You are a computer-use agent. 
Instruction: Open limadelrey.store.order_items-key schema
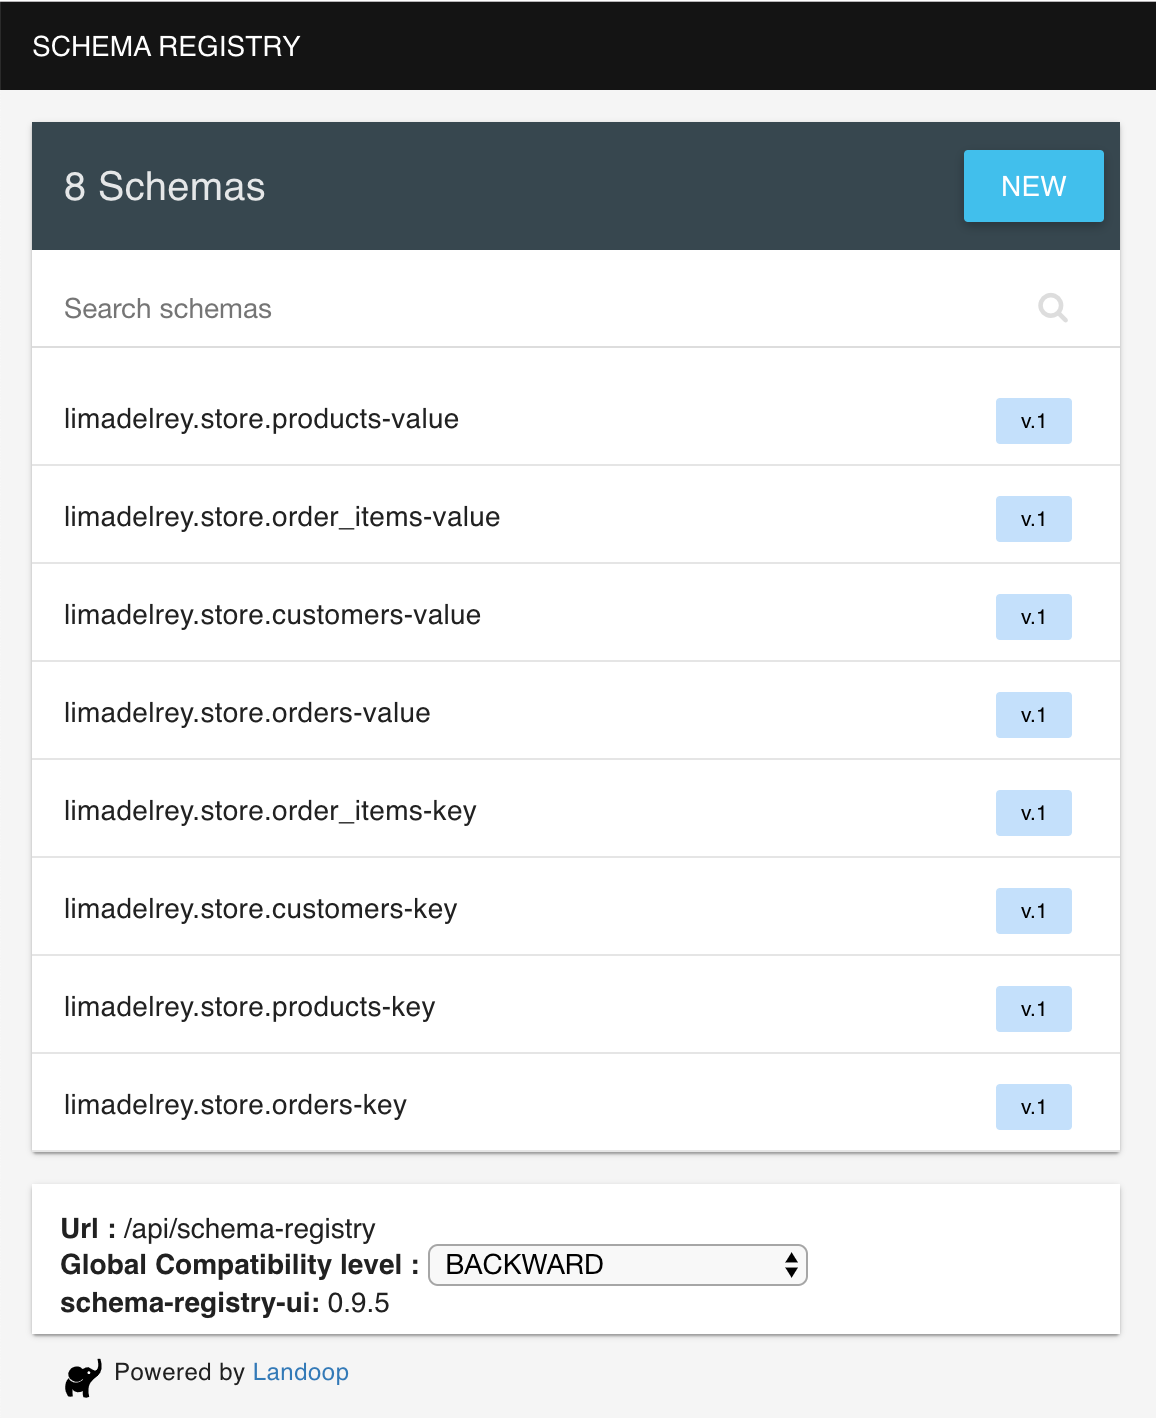pos(576,809)
